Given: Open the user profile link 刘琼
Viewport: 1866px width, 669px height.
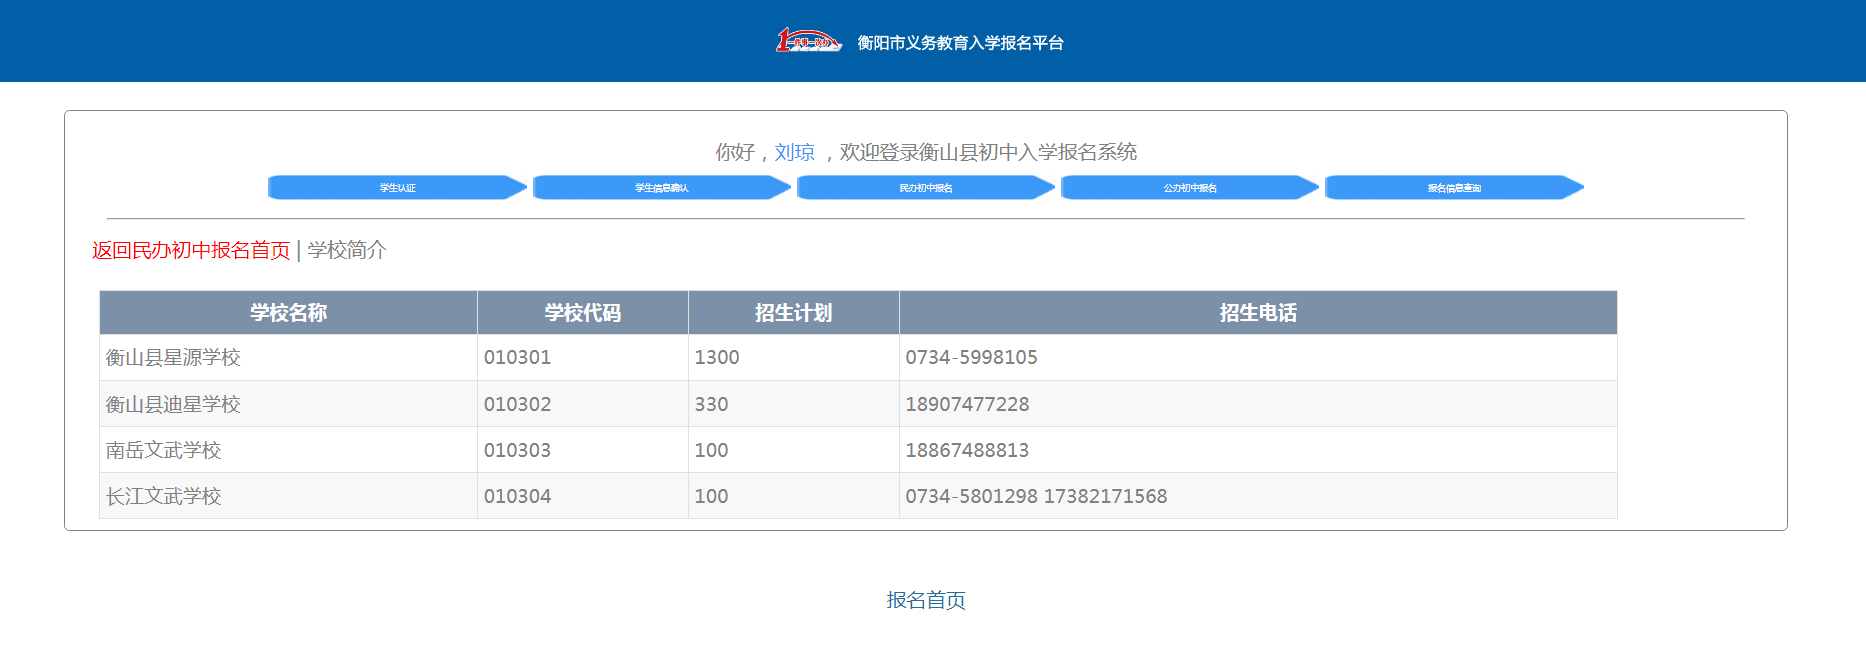Looking at the screenshot, I should (x=794, y=152).
